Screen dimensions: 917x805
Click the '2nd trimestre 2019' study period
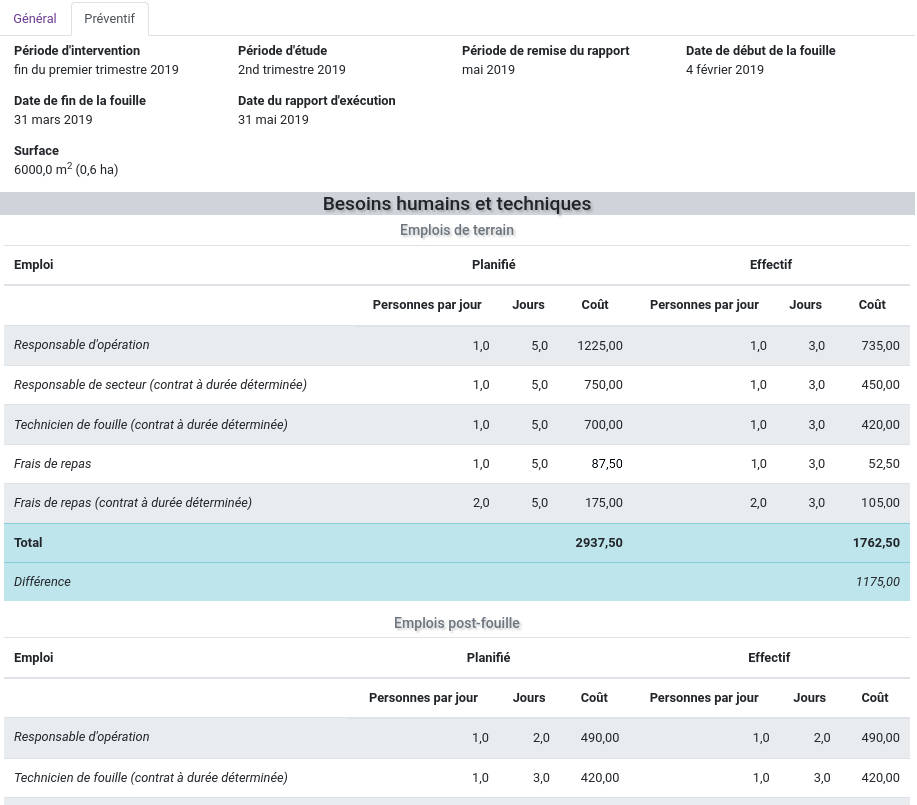click(292, 70)
